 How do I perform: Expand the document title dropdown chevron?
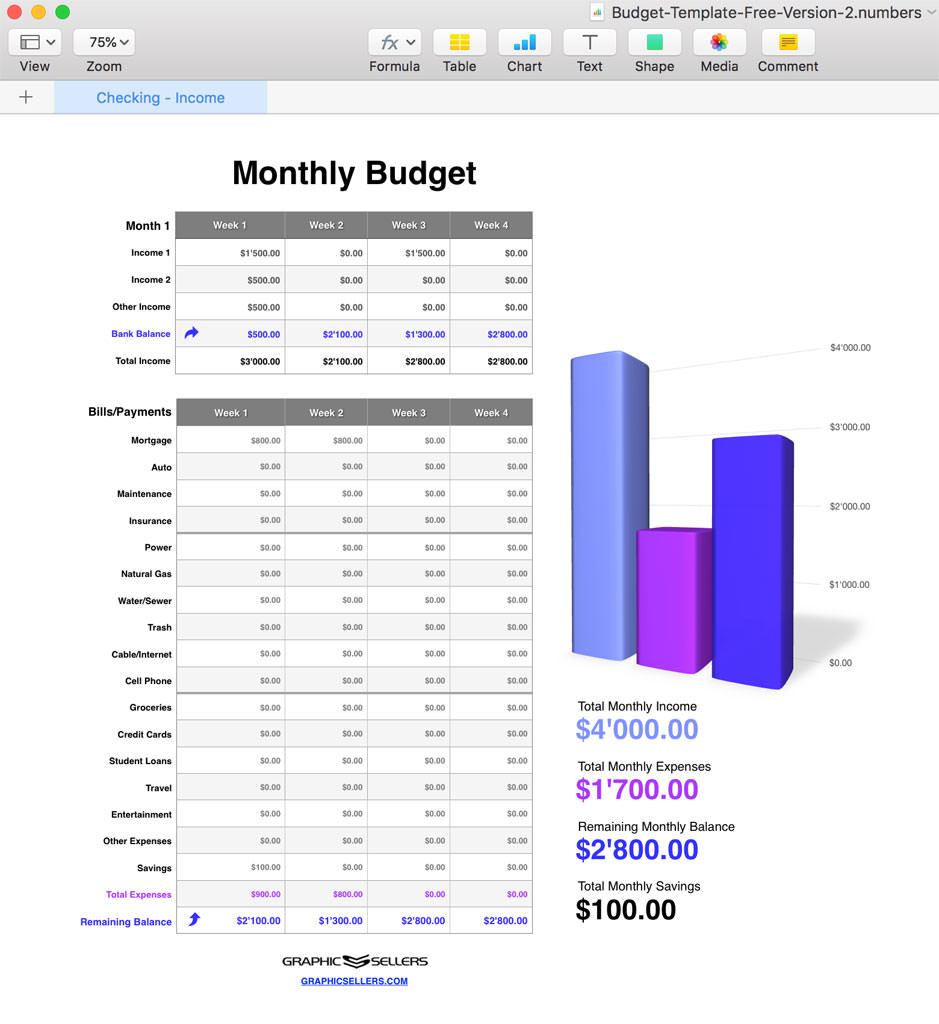tap(931, 13)
